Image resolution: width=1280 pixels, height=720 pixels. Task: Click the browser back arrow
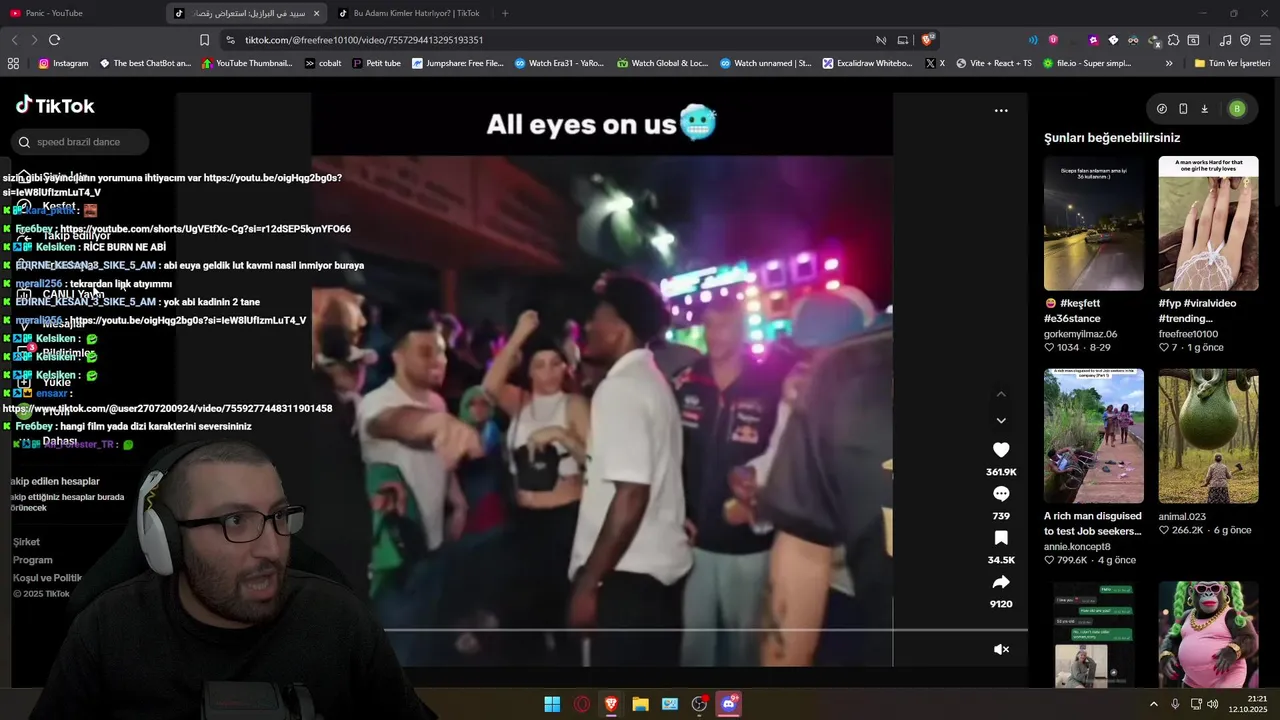(x=14, y=40)
